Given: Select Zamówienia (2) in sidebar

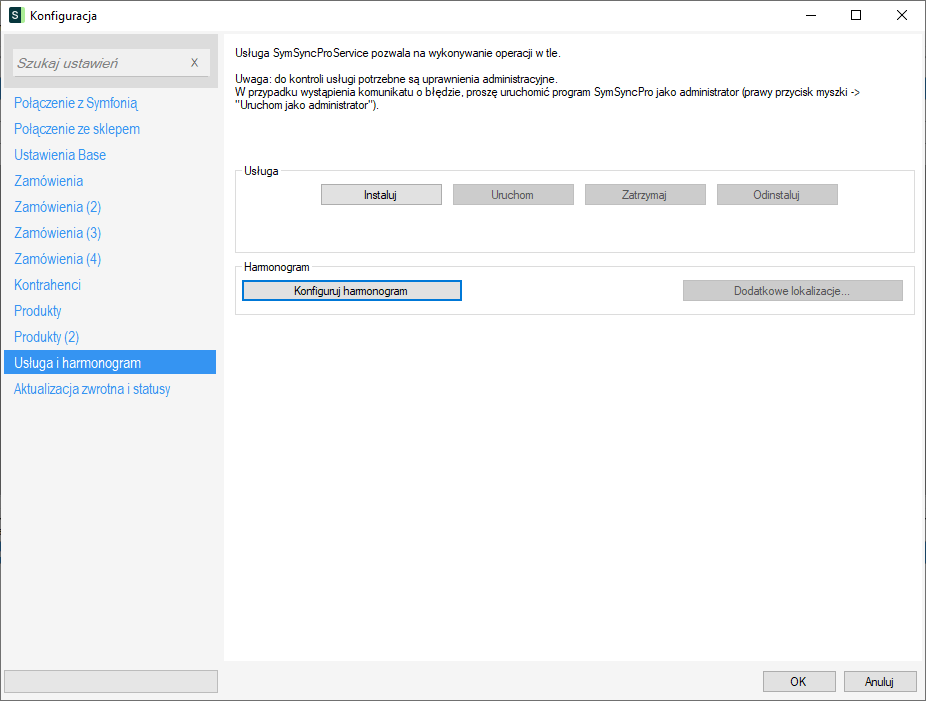Looking at the screenshot, I should pyautogui.click(x=57, y=207).
